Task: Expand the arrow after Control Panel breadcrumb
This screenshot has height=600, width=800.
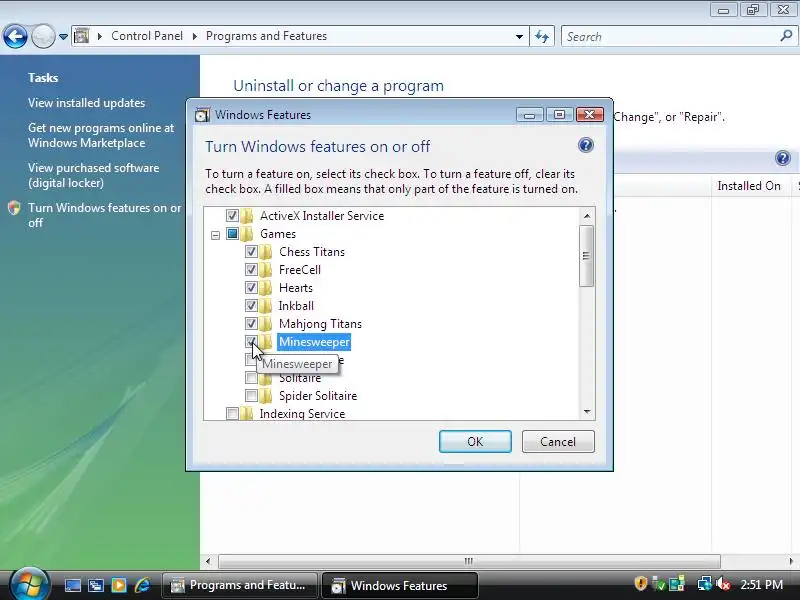Action: click(x=194, y=36)
